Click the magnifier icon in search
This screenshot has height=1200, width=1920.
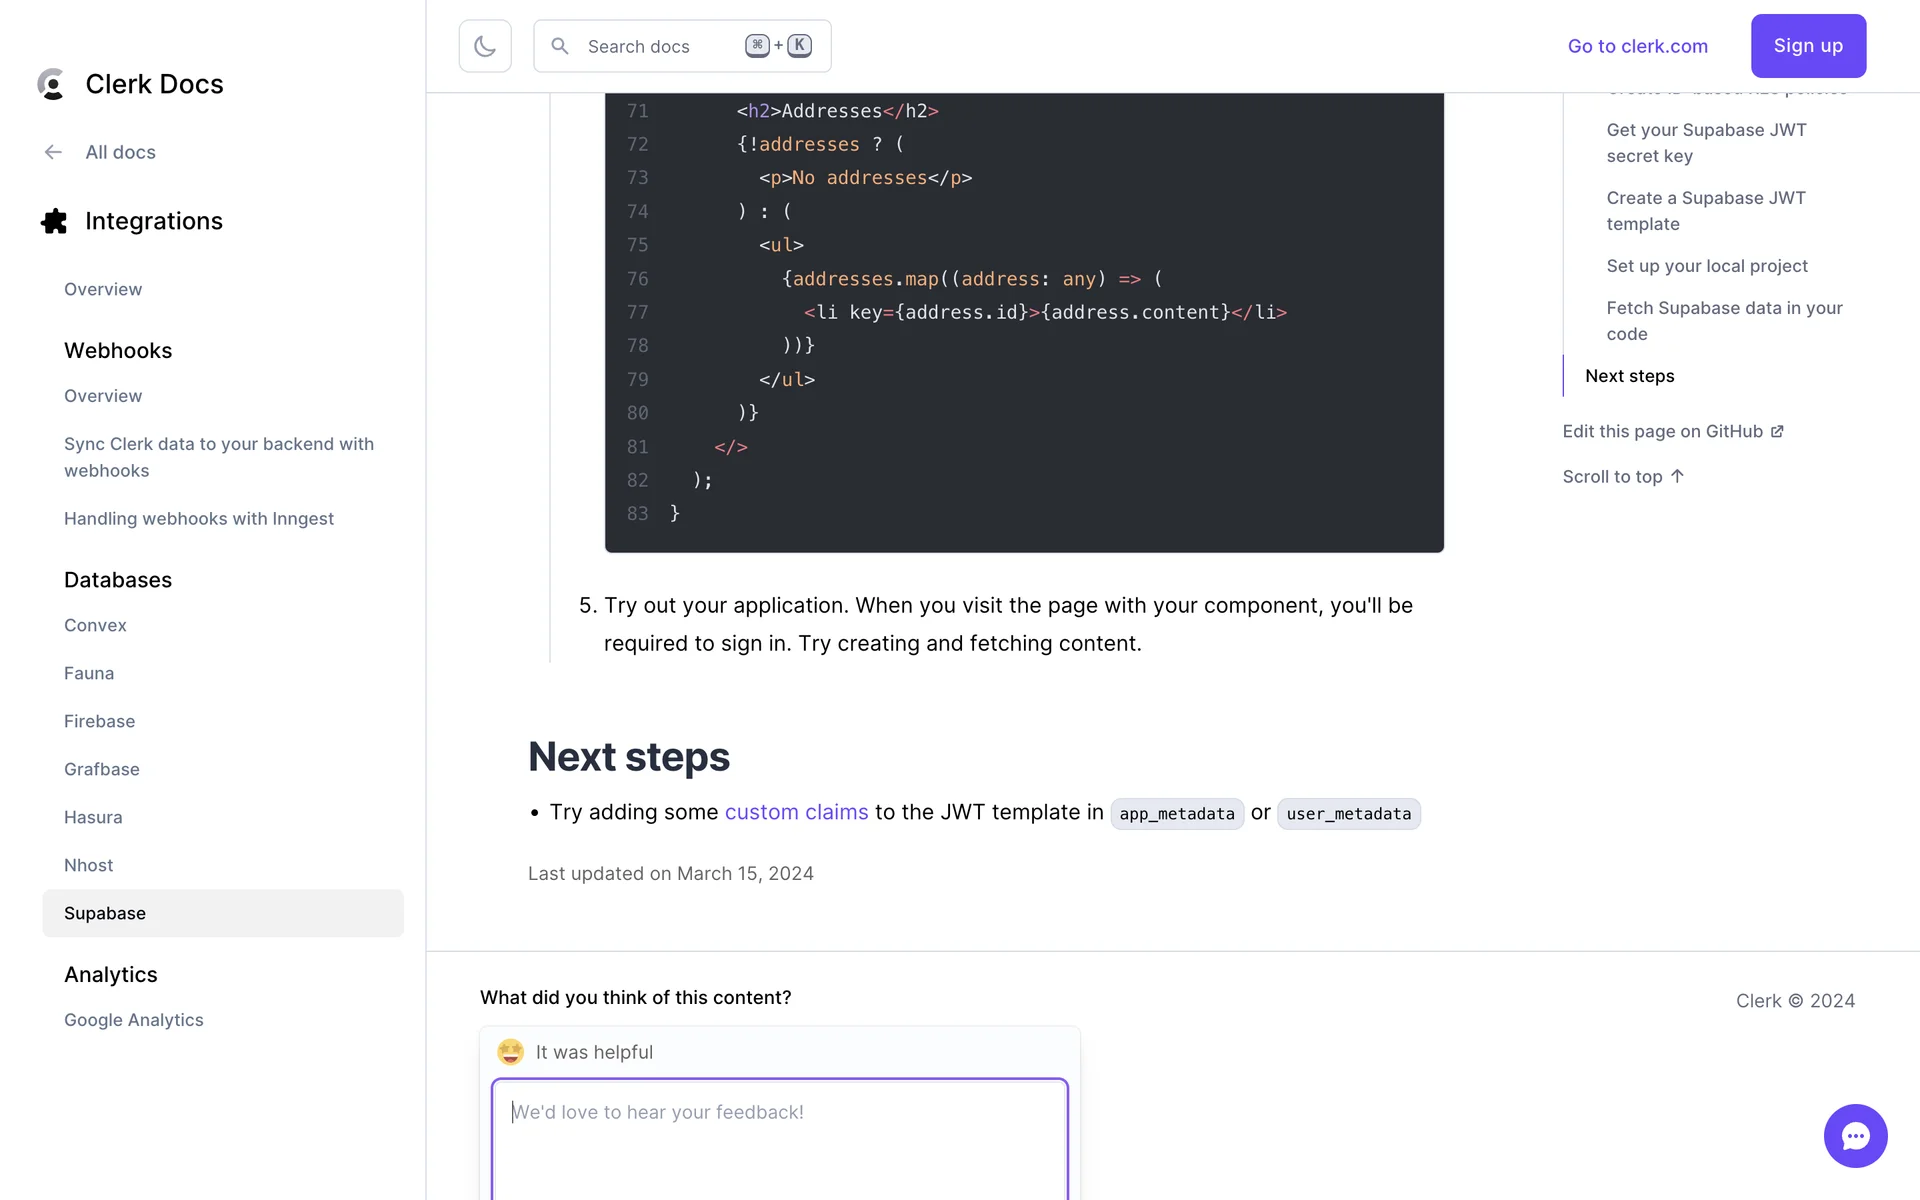[560, 46]
